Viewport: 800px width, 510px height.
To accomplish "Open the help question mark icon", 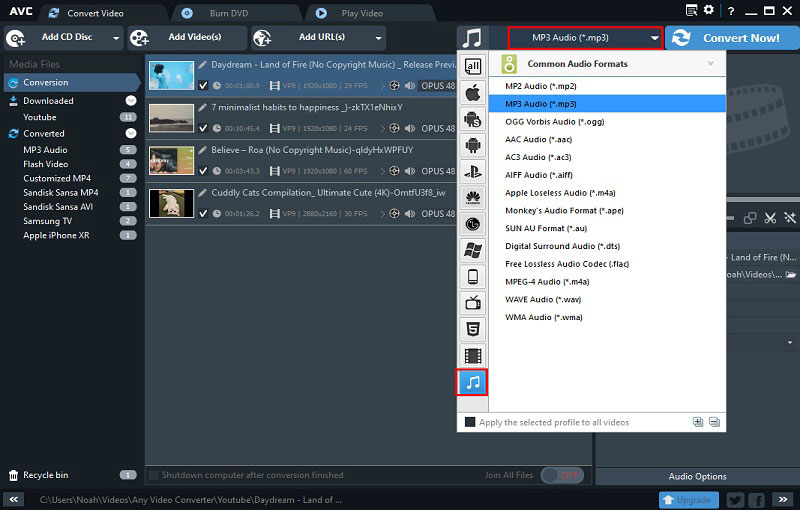I will (731, 11).
